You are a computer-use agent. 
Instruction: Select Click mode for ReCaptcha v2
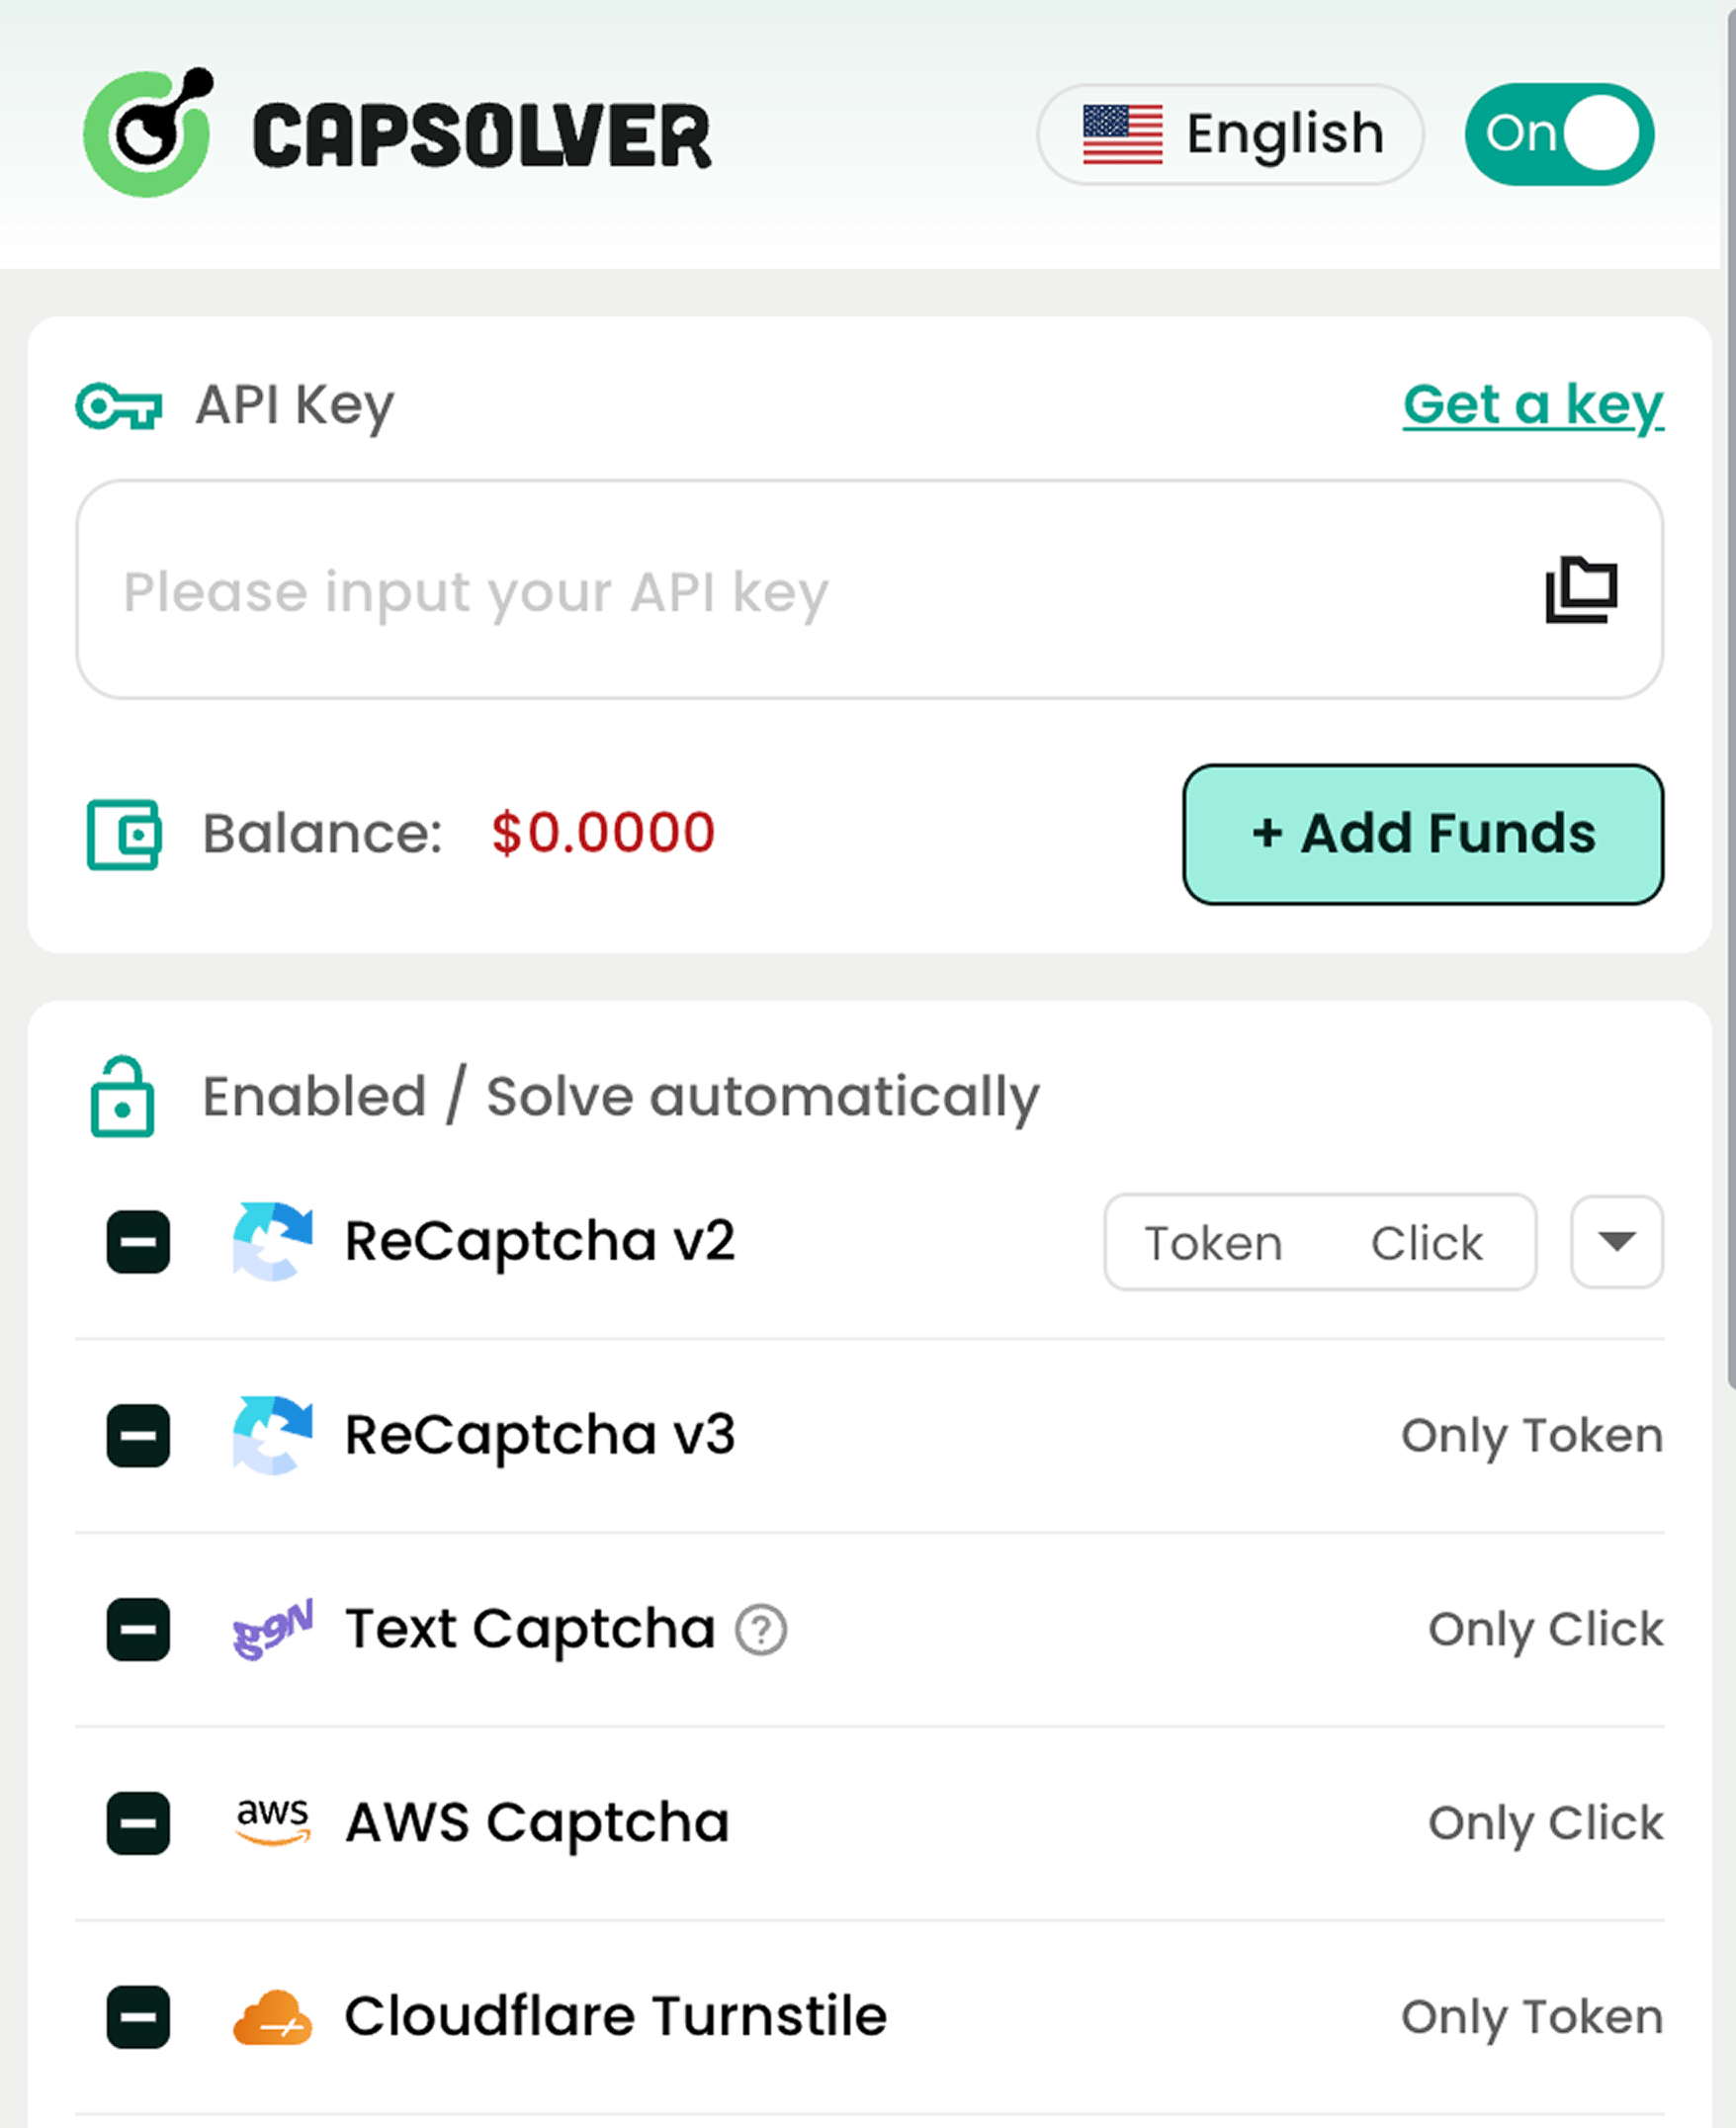click(1427, 1242)
